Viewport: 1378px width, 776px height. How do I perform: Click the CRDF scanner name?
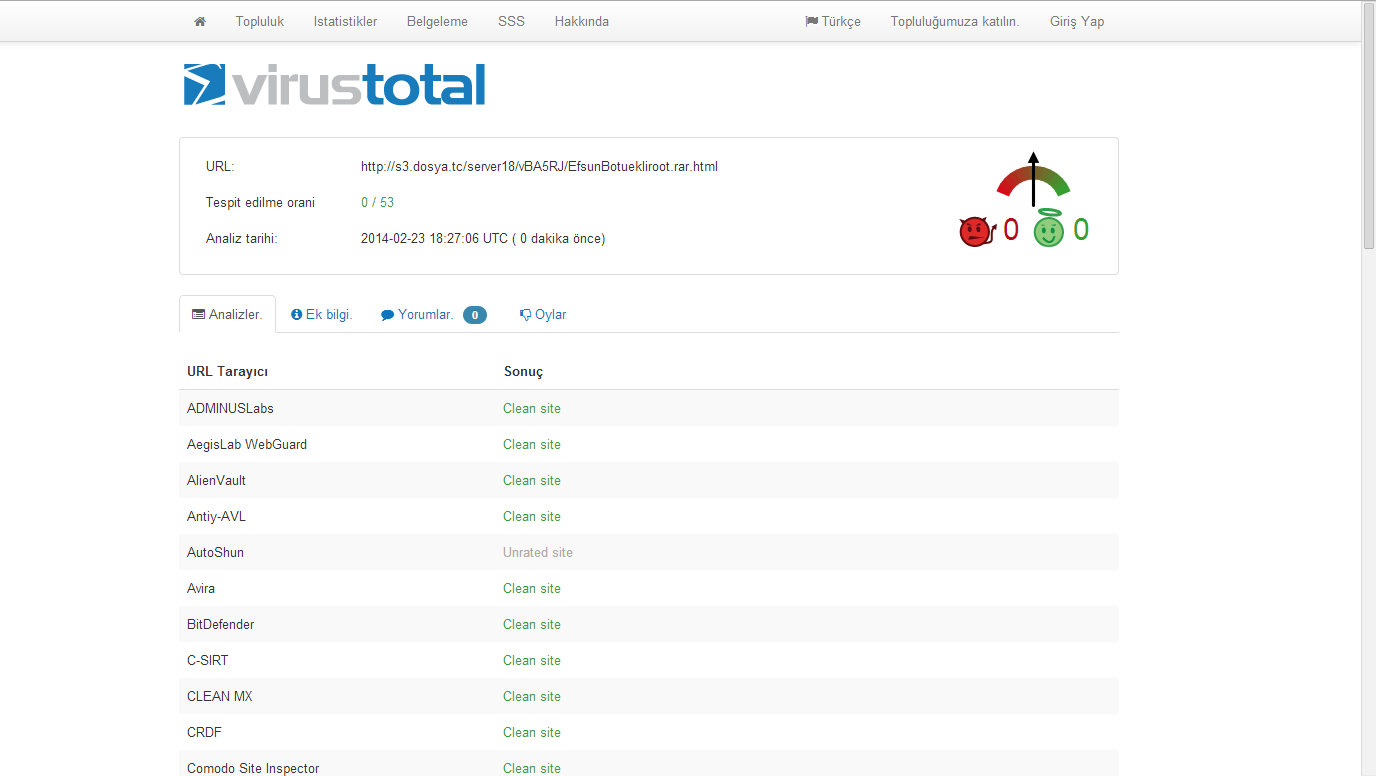click(204, 732)
